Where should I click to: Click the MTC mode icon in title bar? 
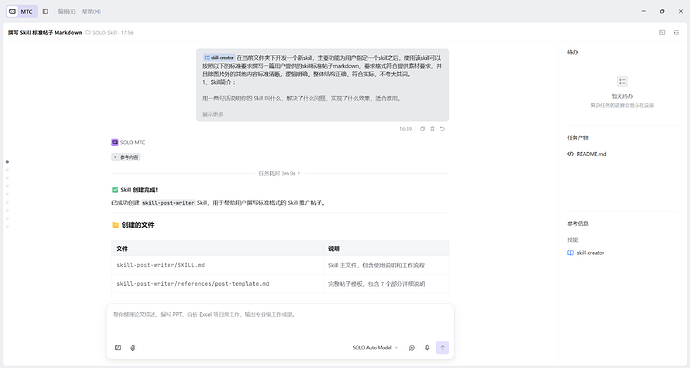12,11
